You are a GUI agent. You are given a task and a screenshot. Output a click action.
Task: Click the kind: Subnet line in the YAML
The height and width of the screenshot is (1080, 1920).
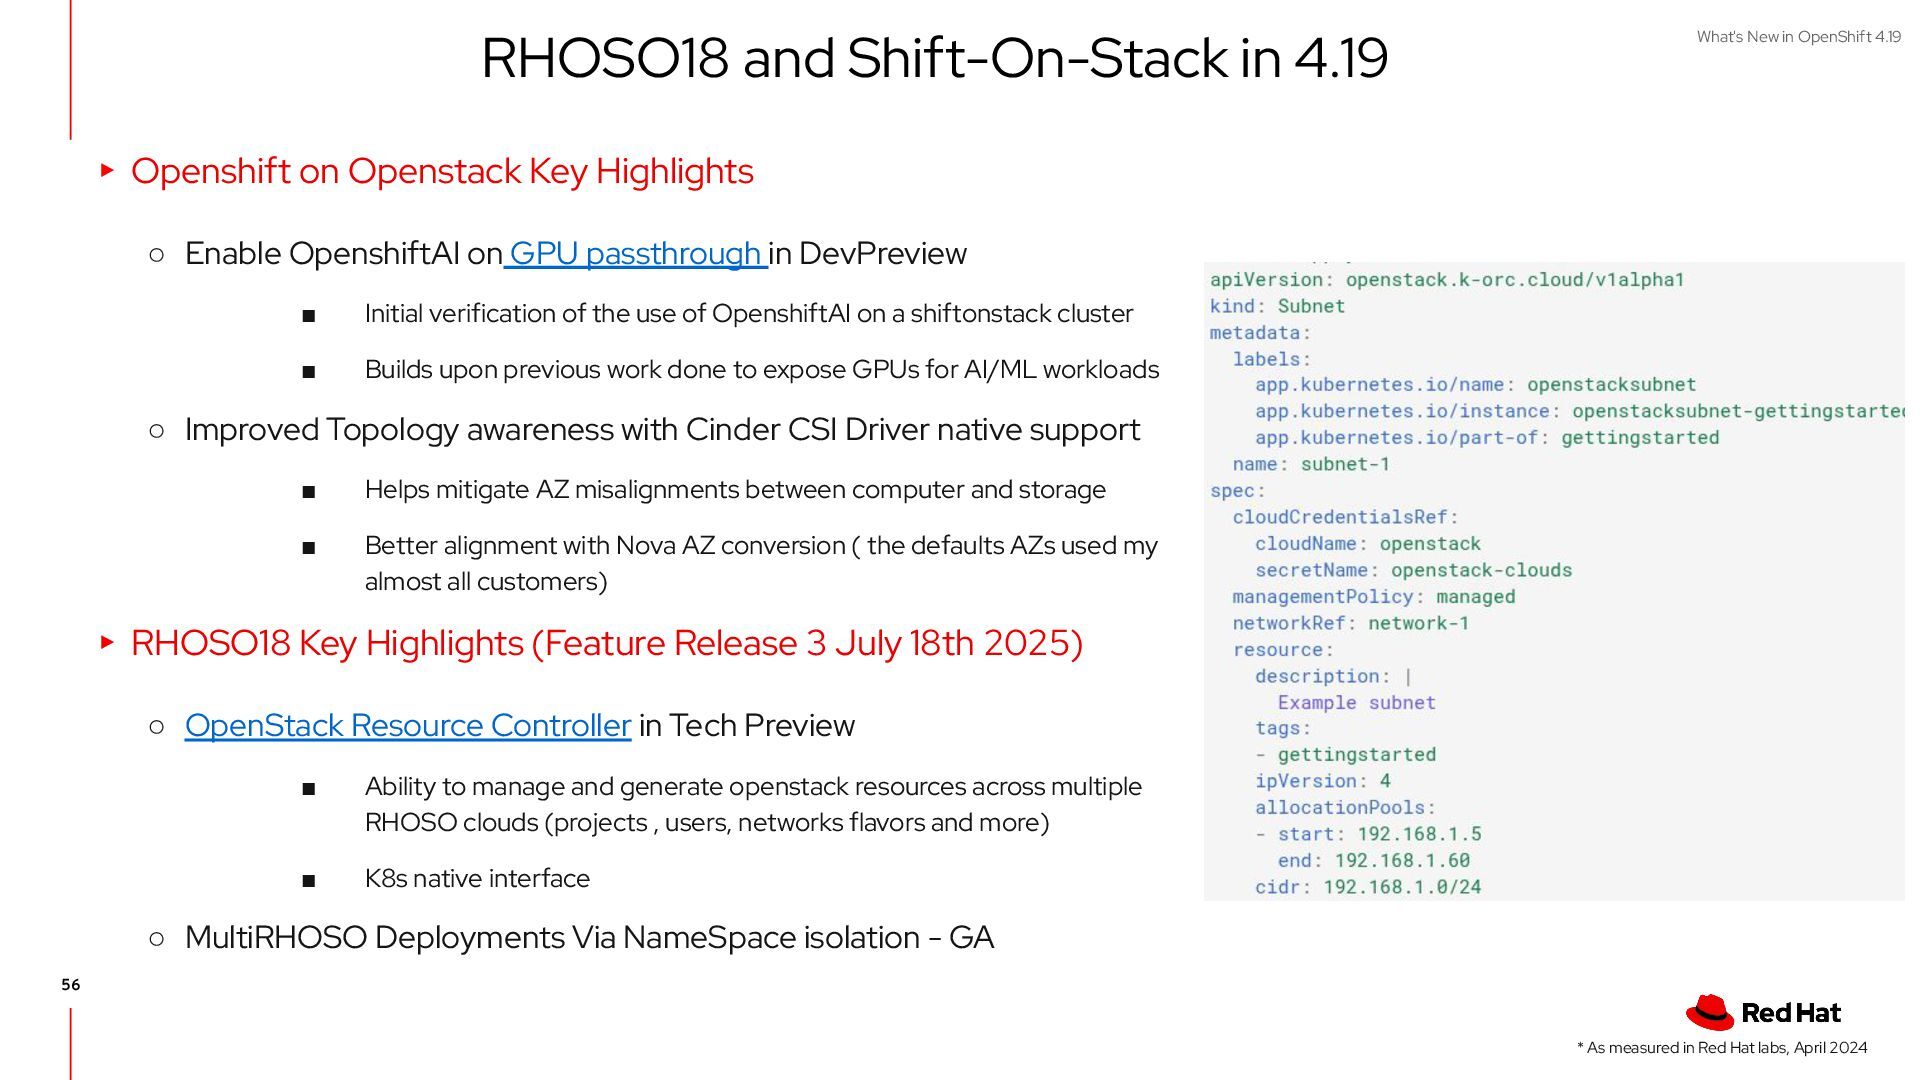click(1277, 306)
